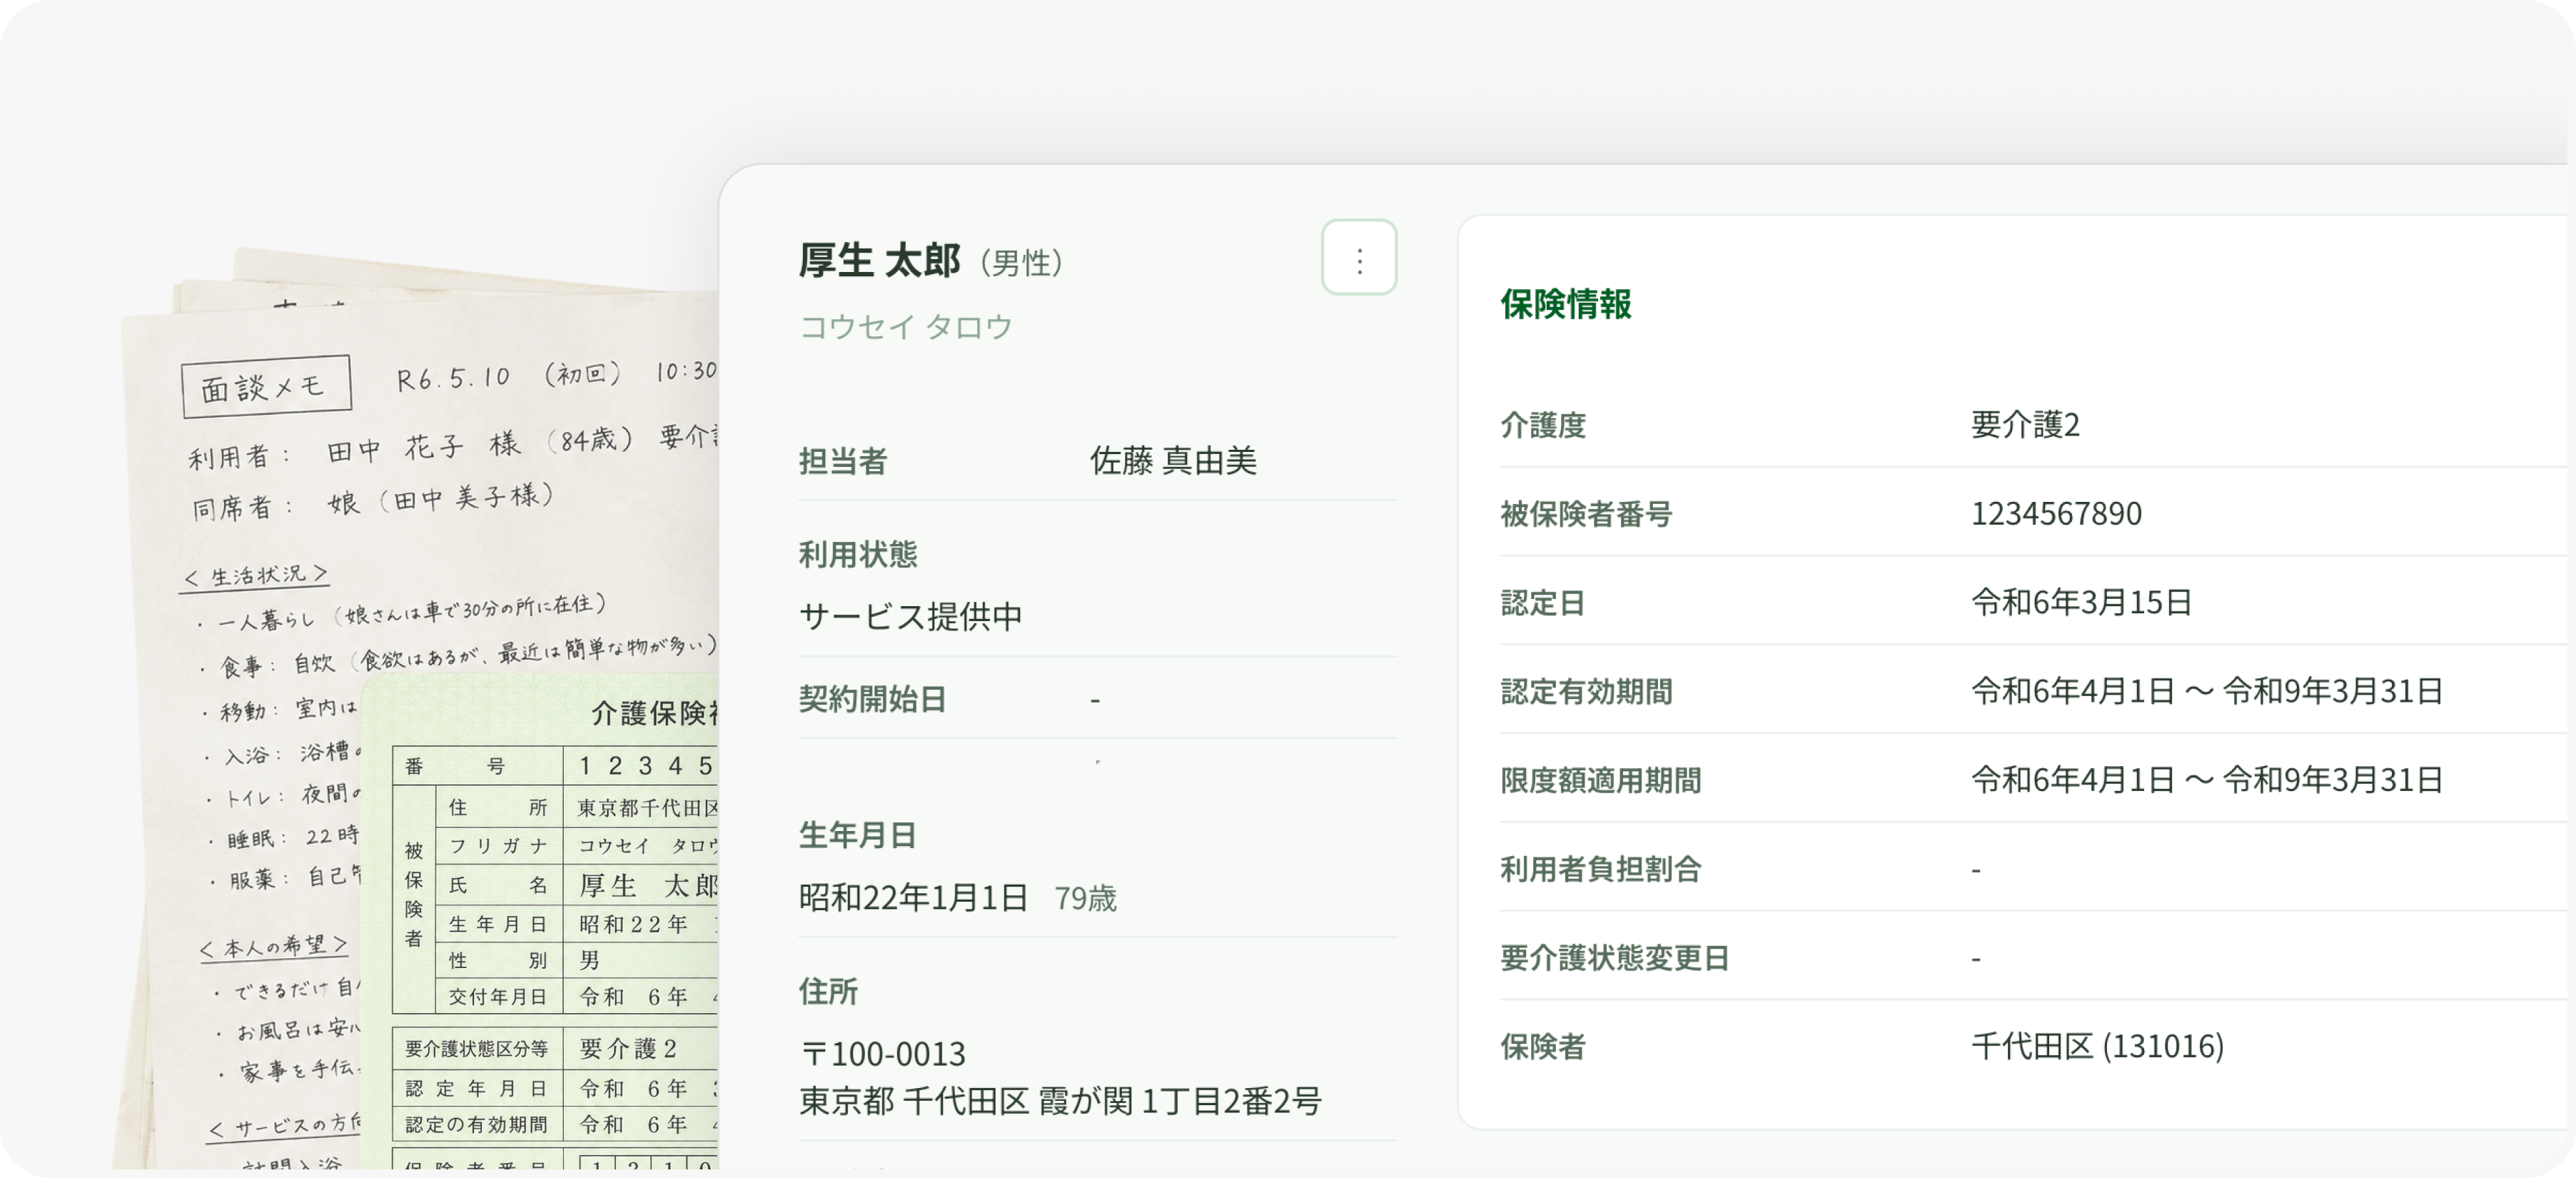Click the (男性) gender text
Image resolution: width=2576 pixels, height=1178 pixels.
click(x=1021, y=263)
